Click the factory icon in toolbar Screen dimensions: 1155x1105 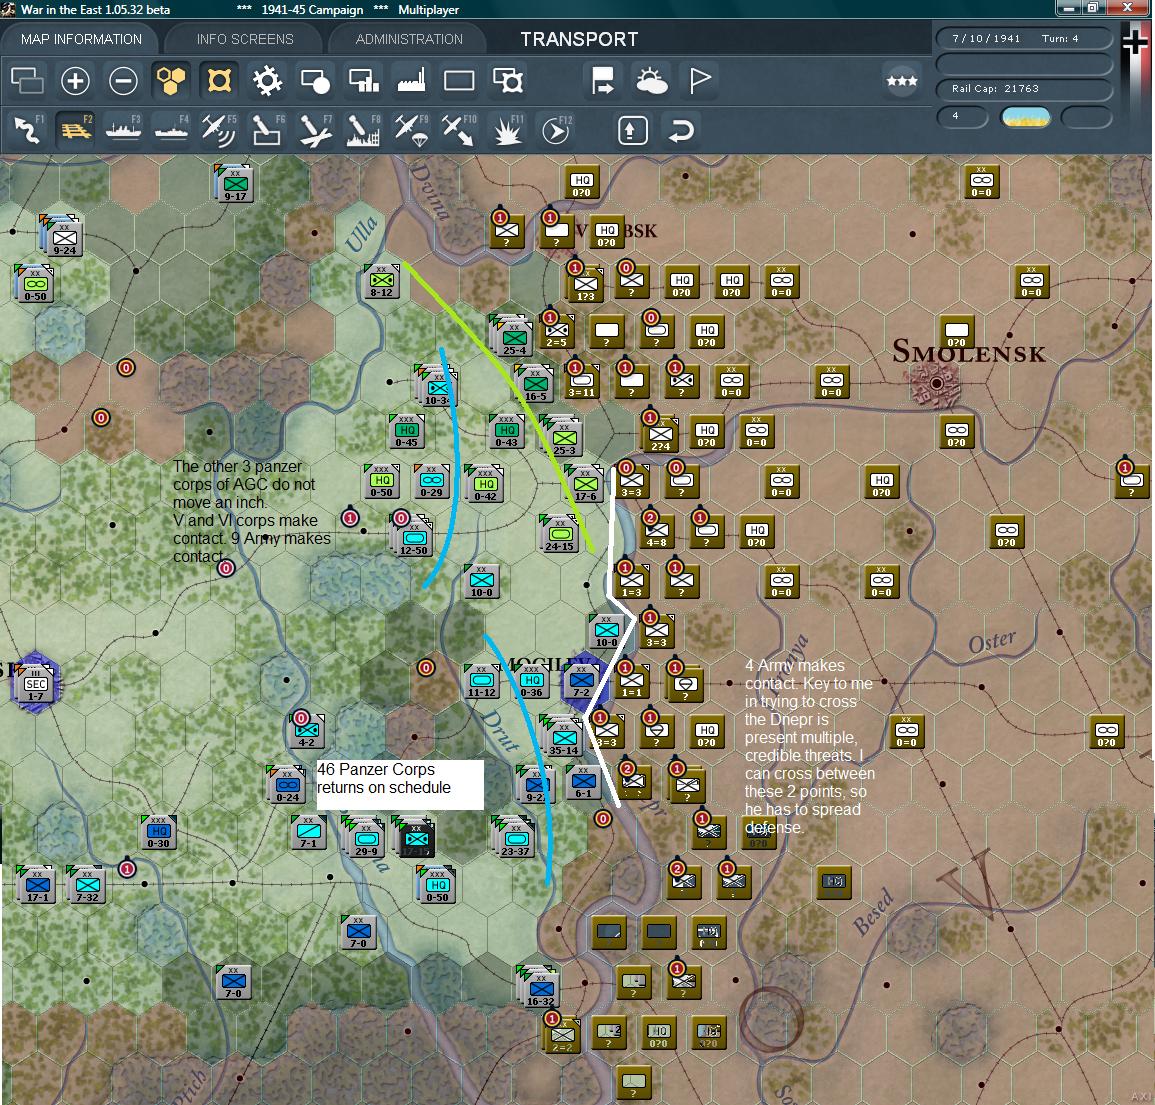click(411, 80)
